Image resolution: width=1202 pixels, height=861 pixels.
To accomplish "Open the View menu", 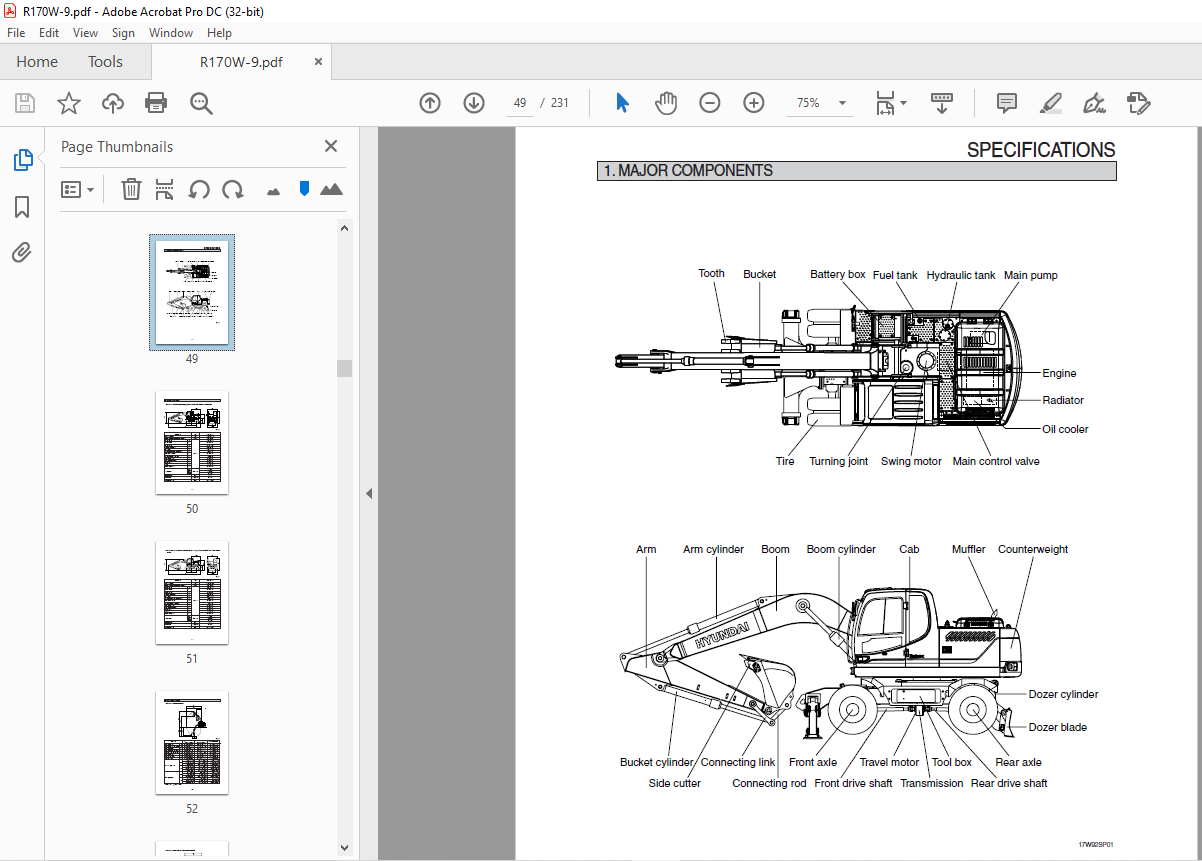I will coord(85,33).
